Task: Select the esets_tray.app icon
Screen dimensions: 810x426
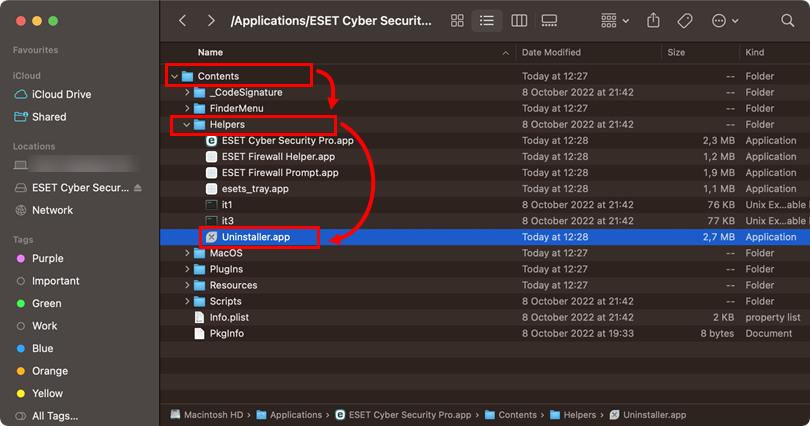Action: pyautogui.click(x=211, y=188)
